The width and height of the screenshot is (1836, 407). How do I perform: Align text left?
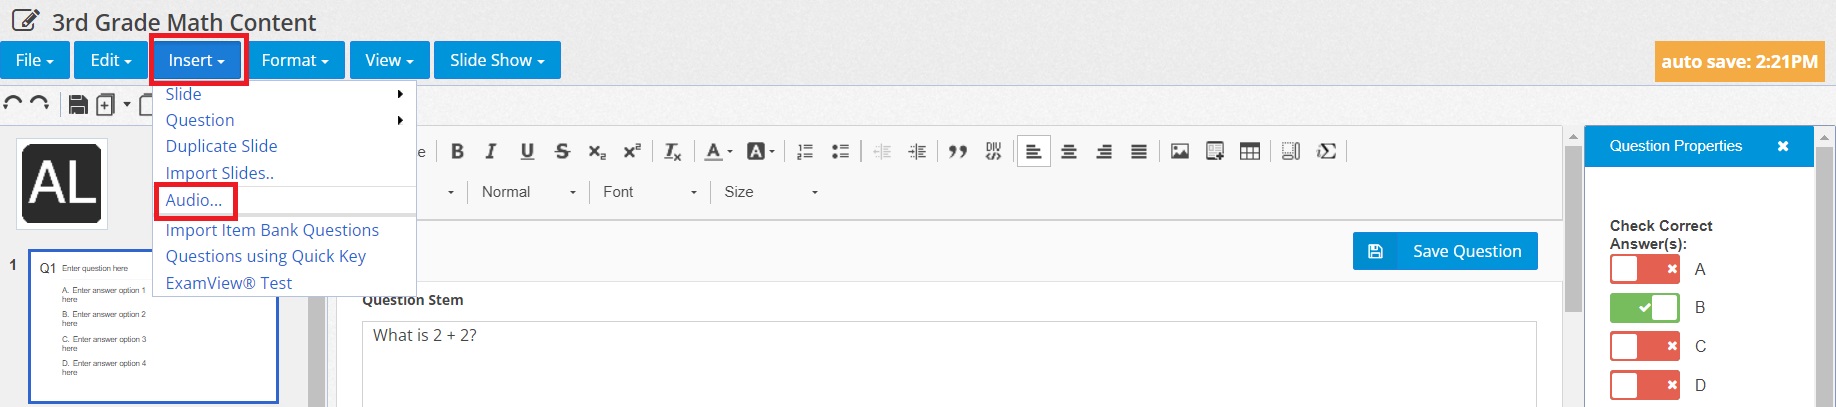1034,151
